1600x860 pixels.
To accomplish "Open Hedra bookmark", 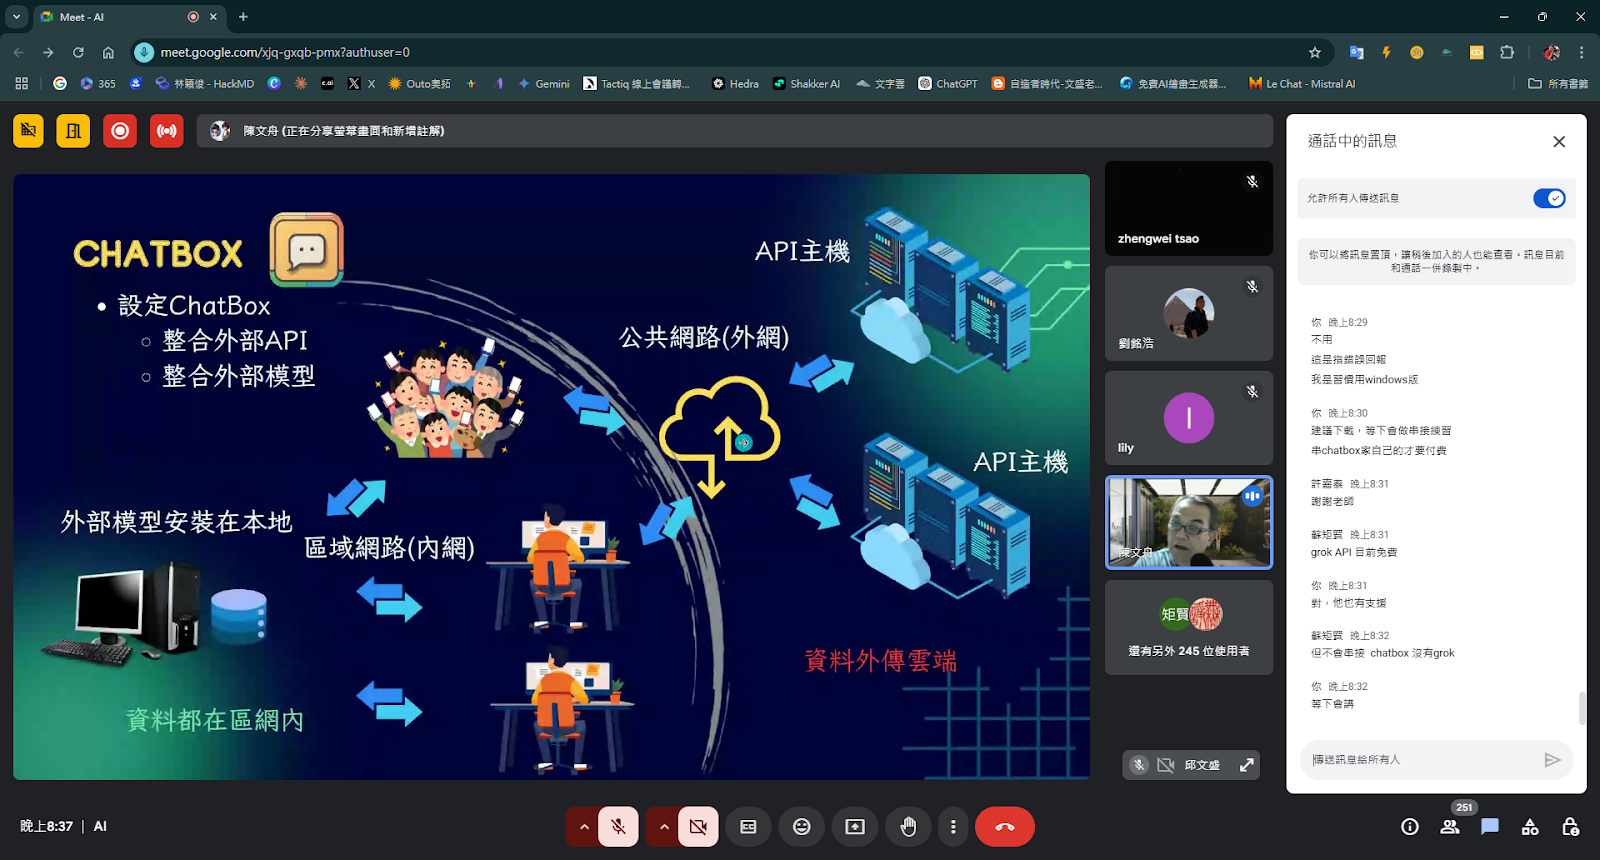I will click(735, 84).
